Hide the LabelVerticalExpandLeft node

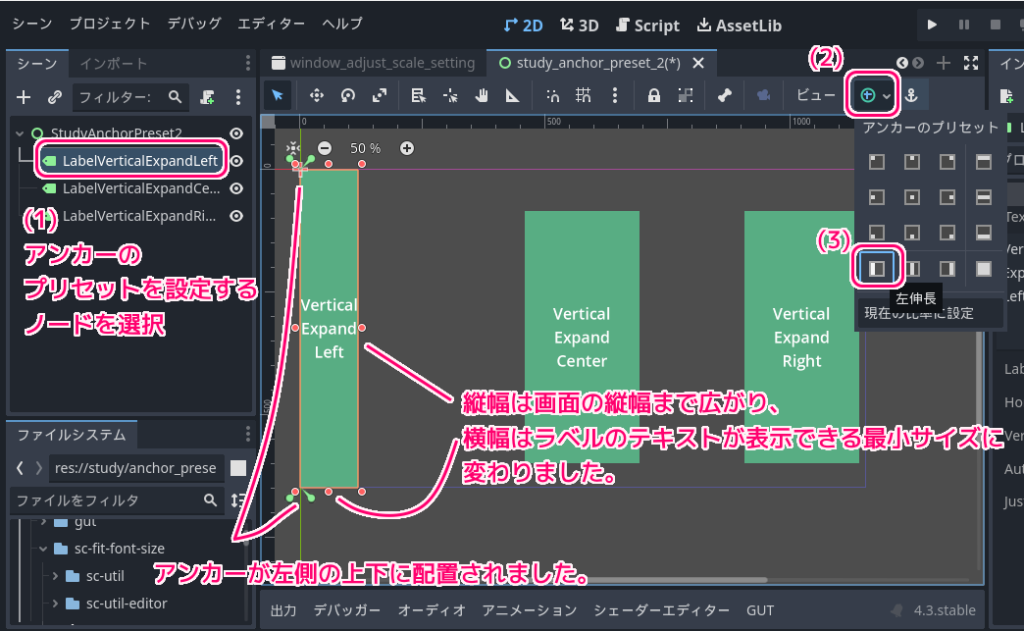click(237, 160)
